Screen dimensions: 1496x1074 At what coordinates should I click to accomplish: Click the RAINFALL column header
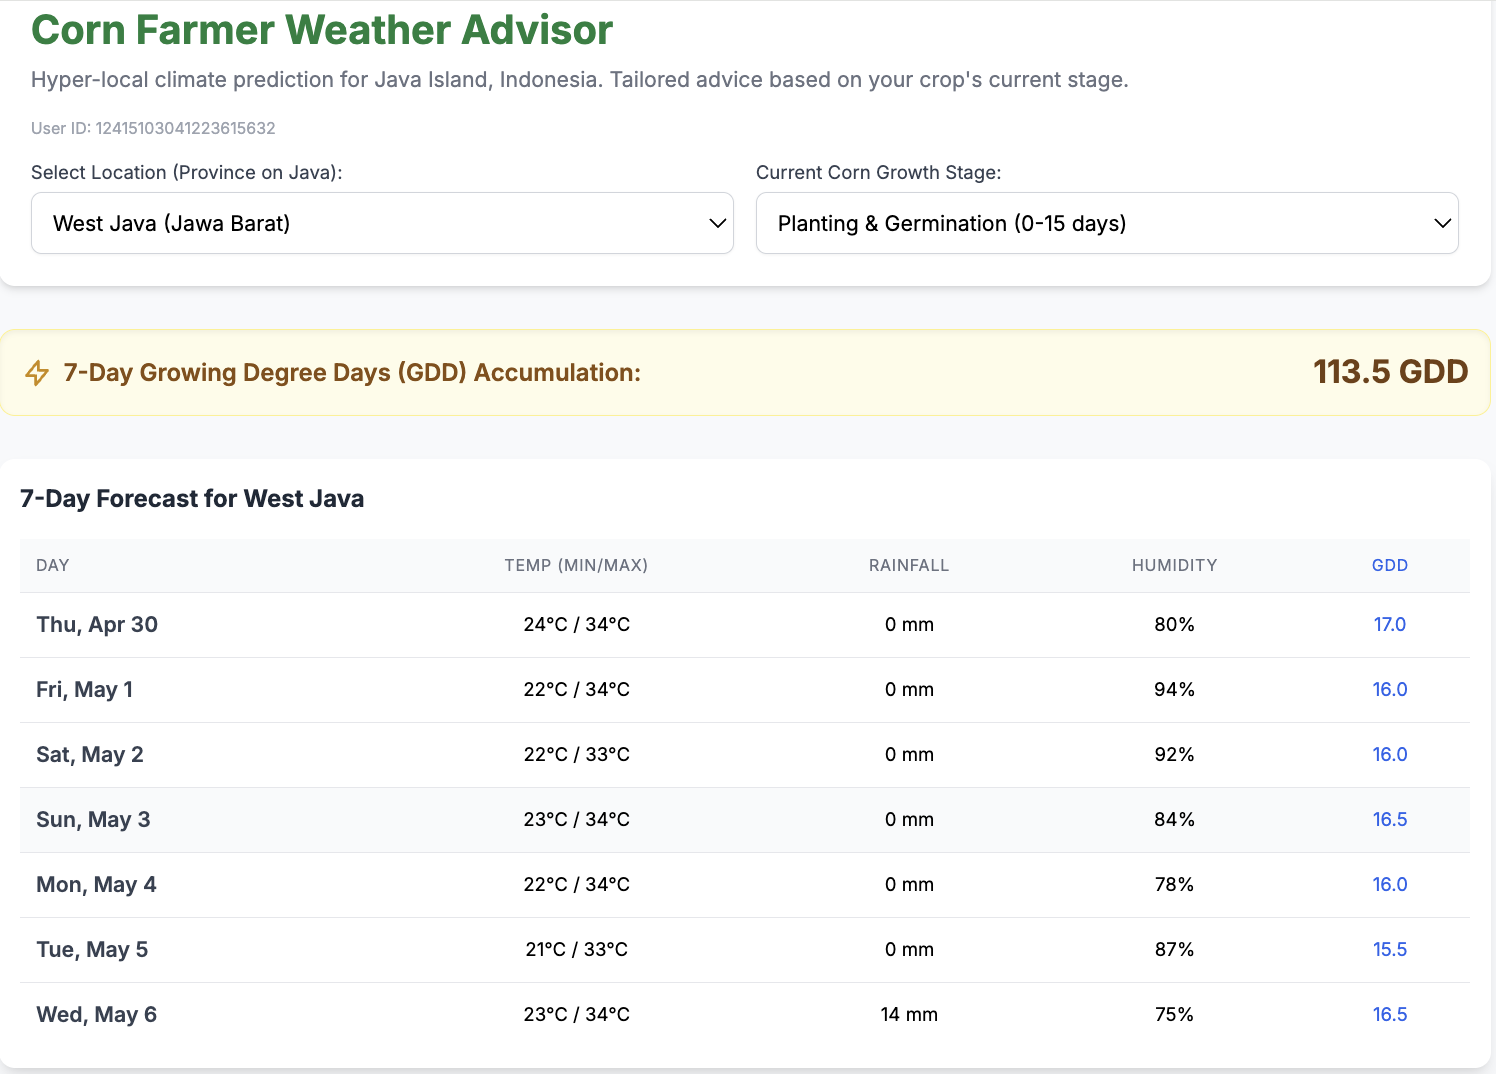(909, 565)
